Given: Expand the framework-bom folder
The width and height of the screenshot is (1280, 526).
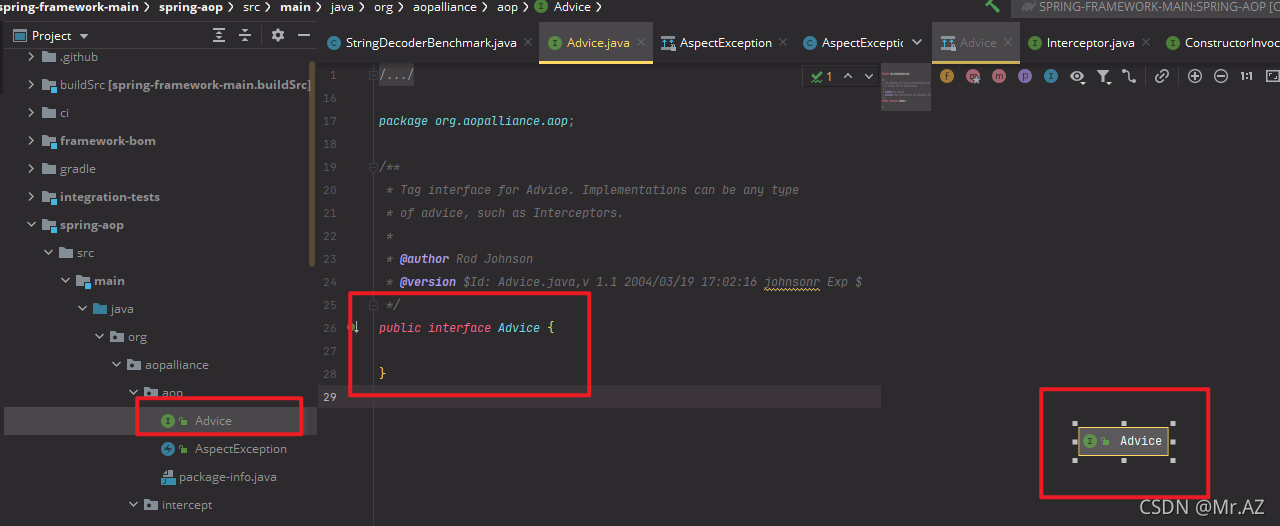Looking at the screenshot, I should [32, 141].
